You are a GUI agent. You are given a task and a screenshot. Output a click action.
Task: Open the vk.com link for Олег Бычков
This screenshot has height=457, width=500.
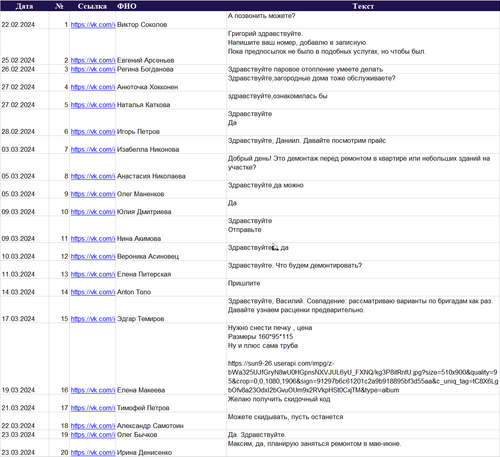[x=93, y=435]
